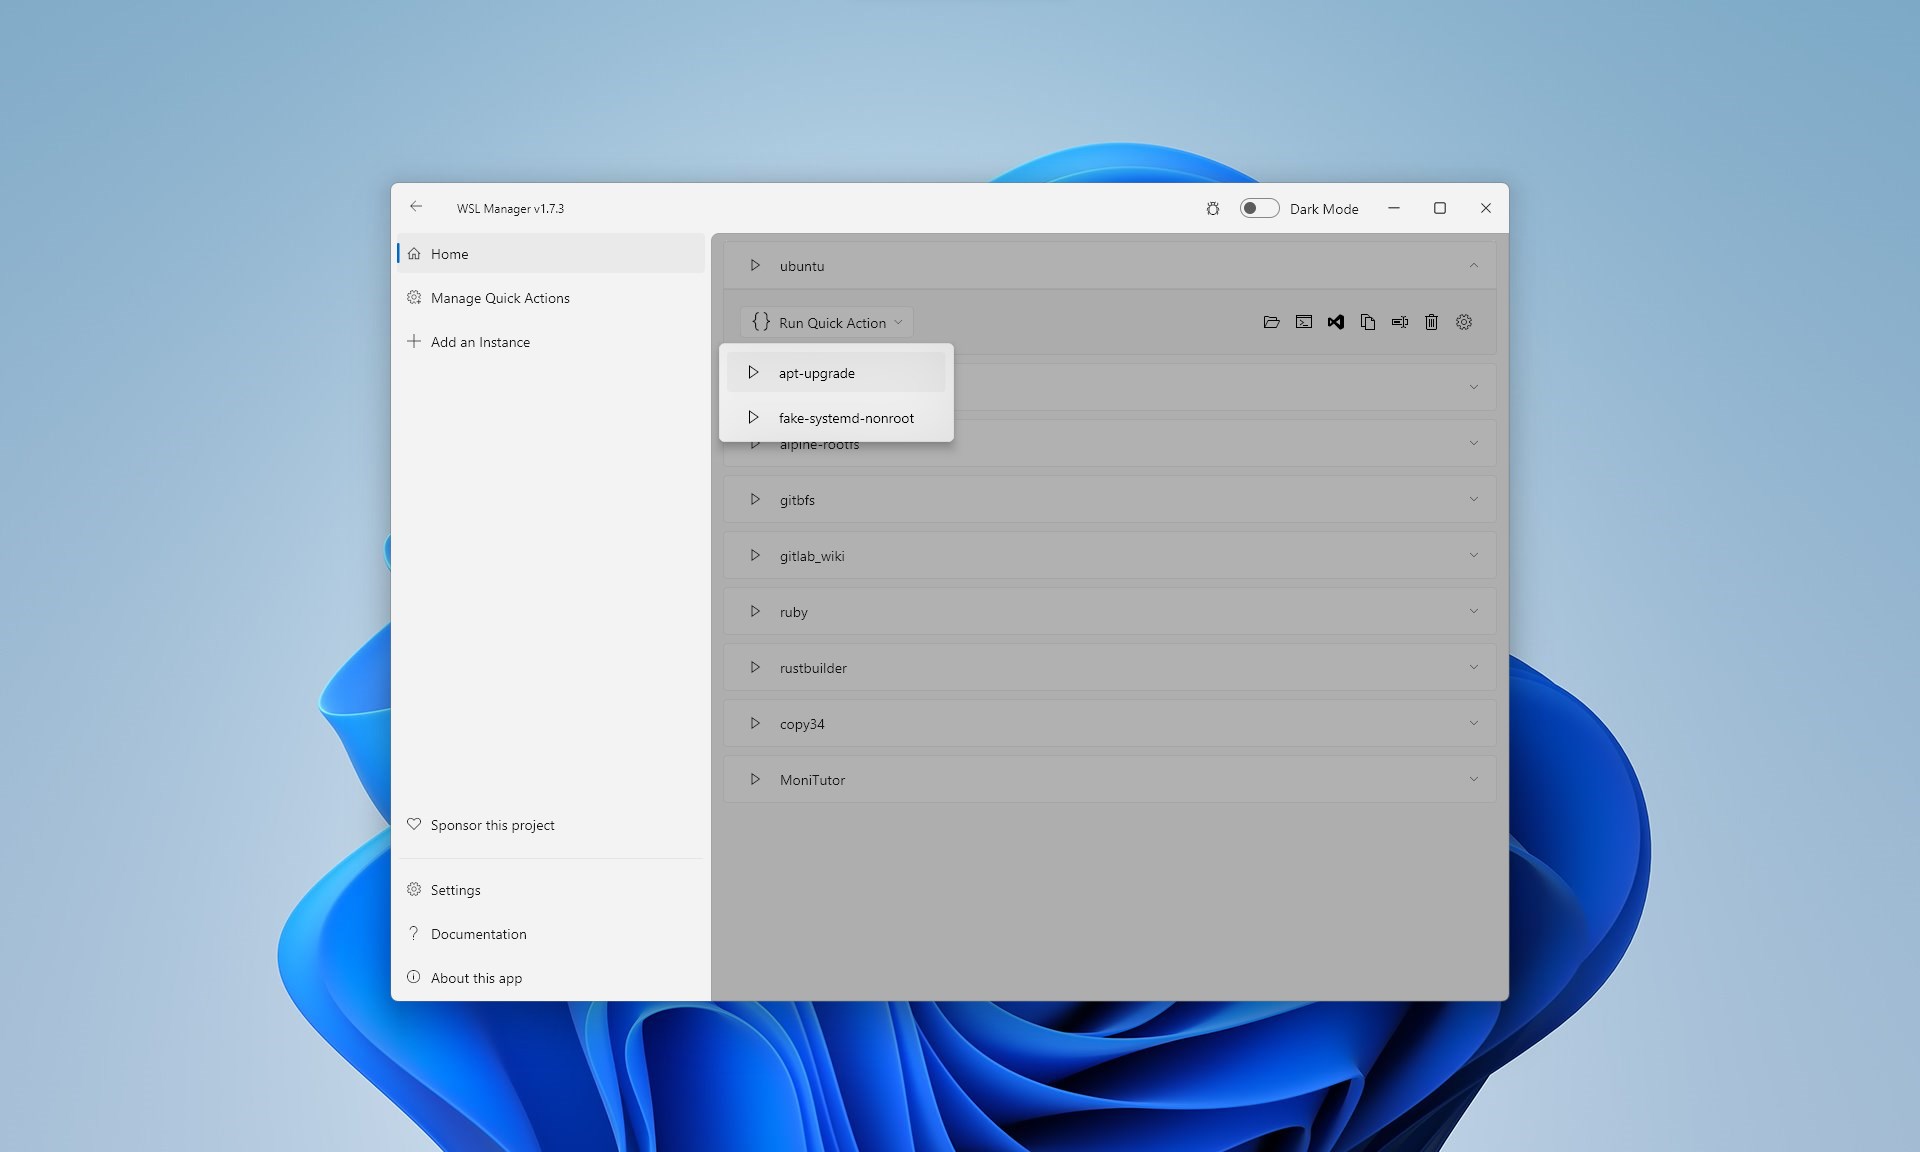Enable Dark Mode toggle
Viewport: 1920px width, 1152px height.
point(1259,208)
